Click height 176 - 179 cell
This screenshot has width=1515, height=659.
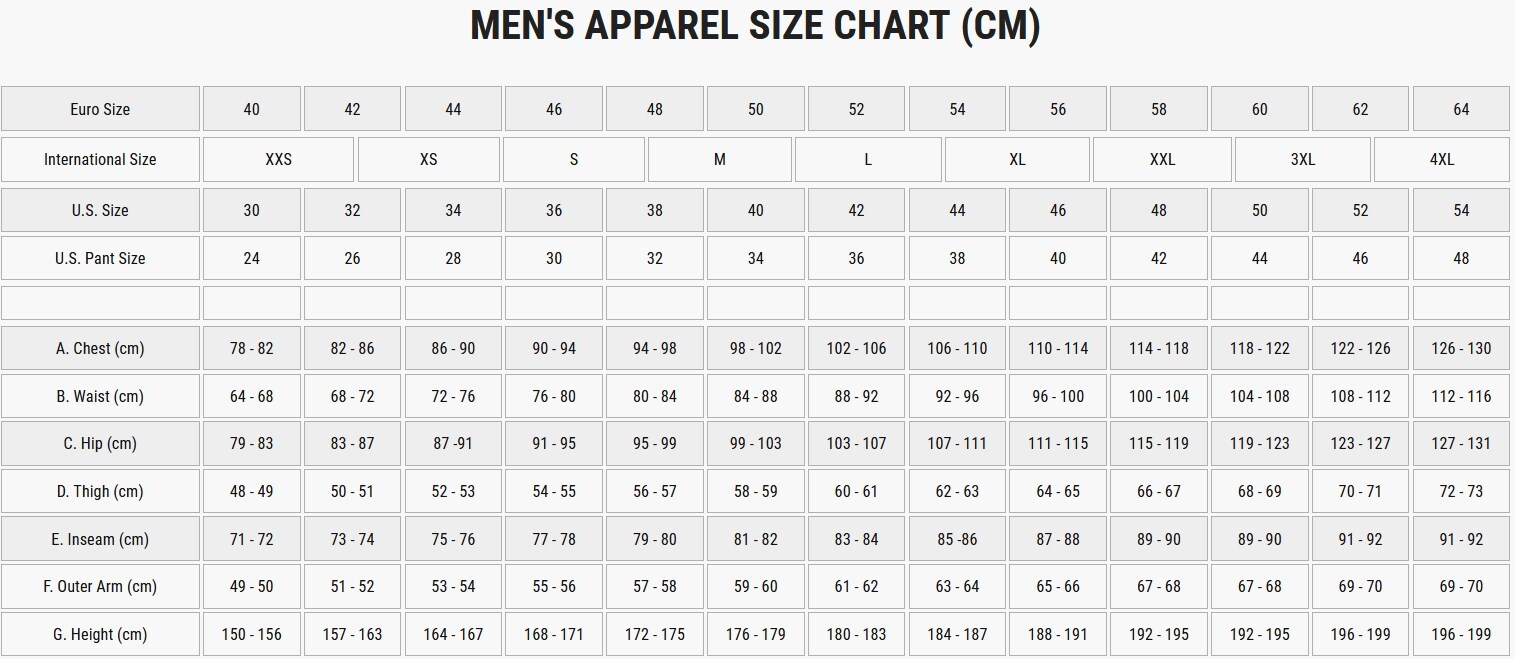[756, 634]
